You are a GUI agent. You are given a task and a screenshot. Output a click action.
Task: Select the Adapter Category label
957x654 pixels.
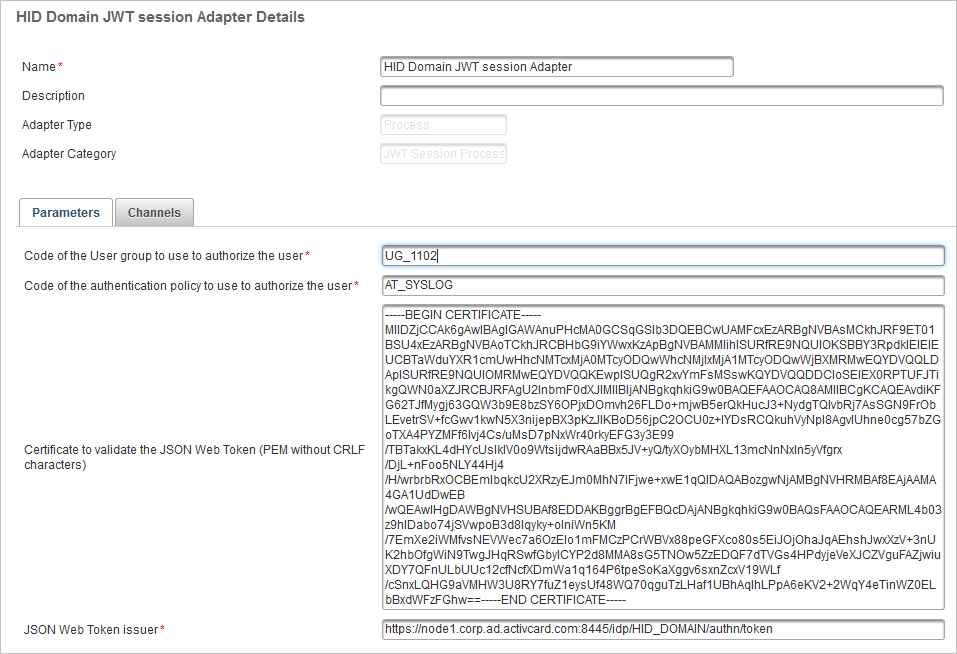click(x=69, y=154)
